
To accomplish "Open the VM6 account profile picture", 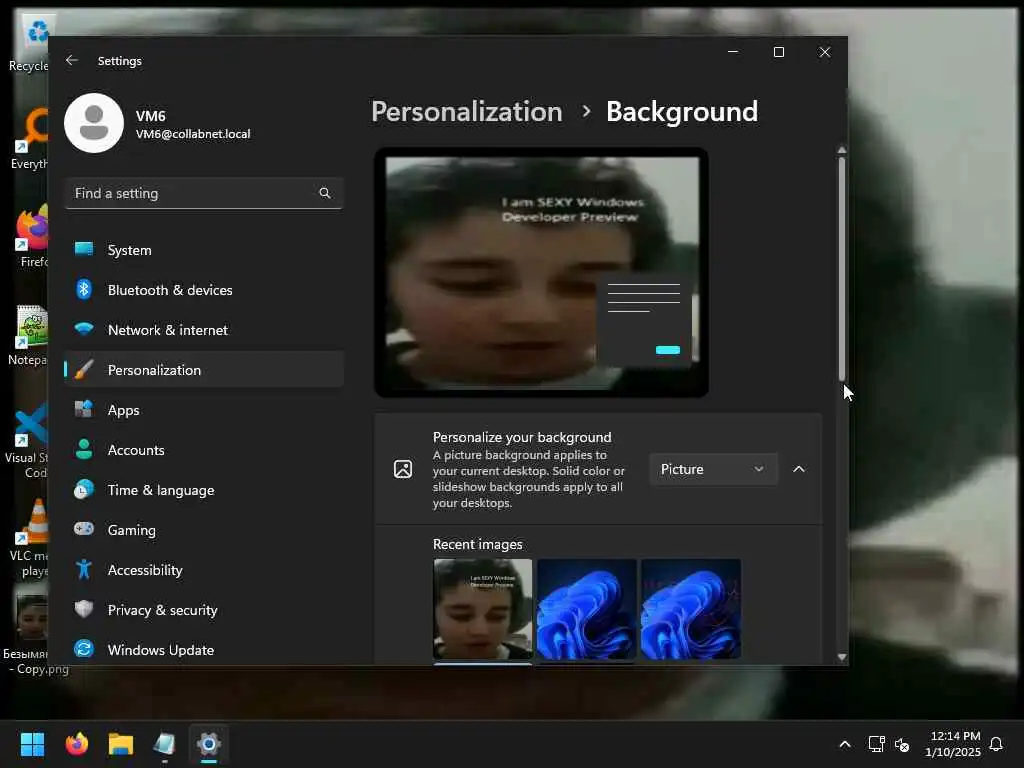I will [94, 123].
